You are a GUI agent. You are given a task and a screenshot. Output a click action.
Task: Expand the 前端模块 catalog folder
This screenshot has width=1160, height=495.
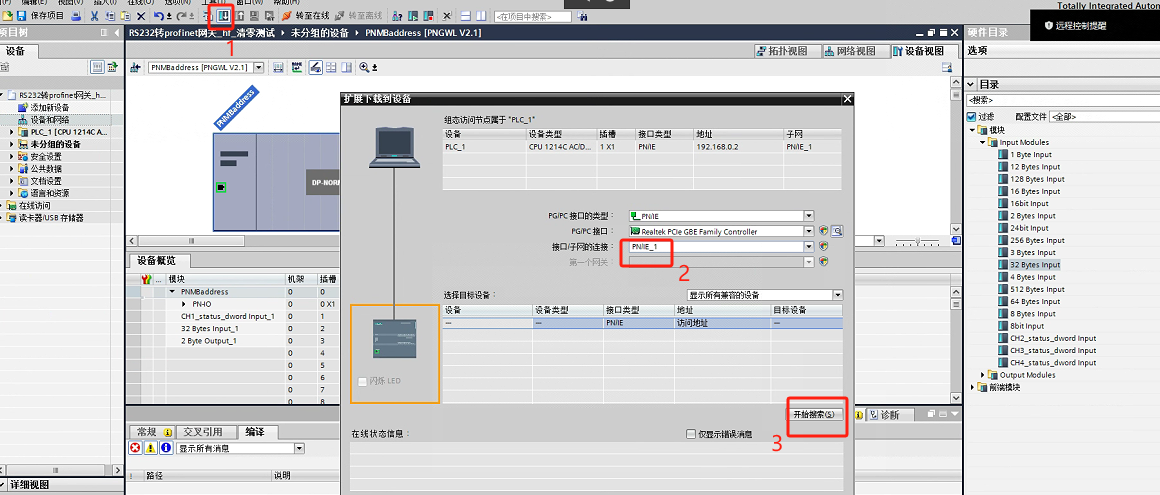coord(973,387)
